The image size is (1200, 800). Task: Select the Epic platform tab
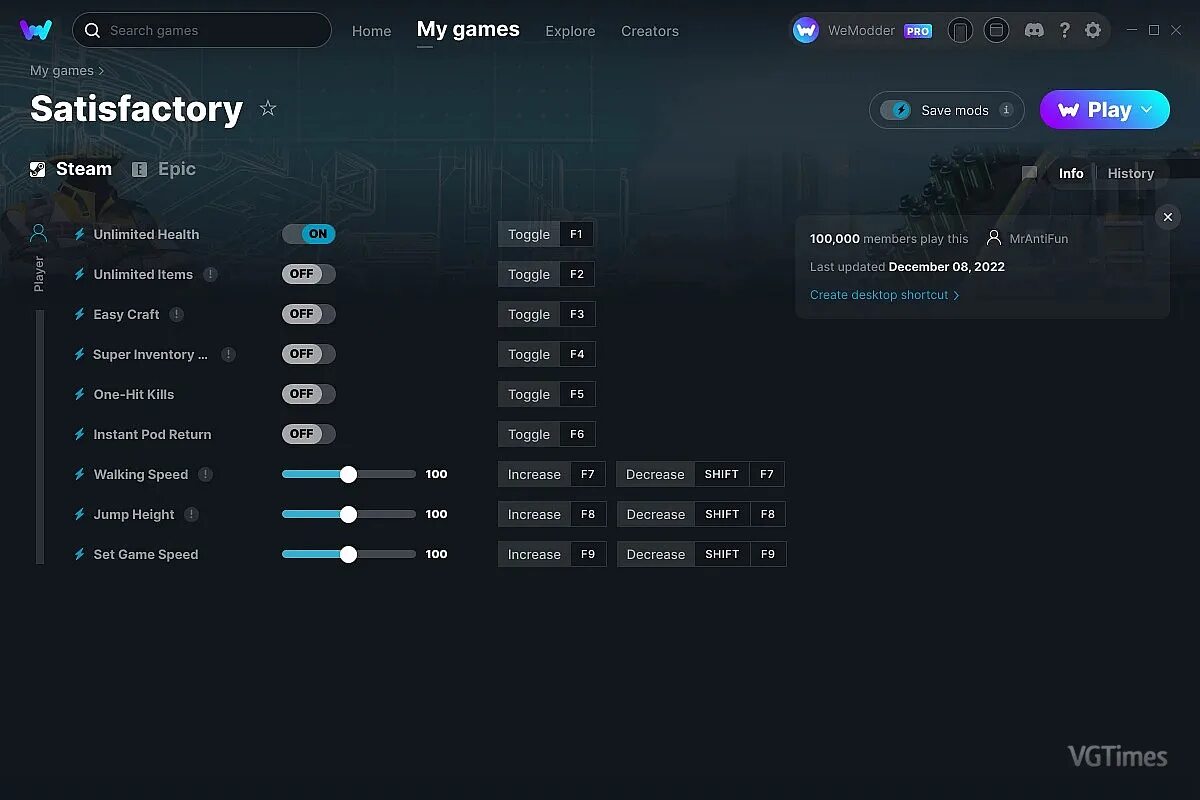[x=164, y=169]
